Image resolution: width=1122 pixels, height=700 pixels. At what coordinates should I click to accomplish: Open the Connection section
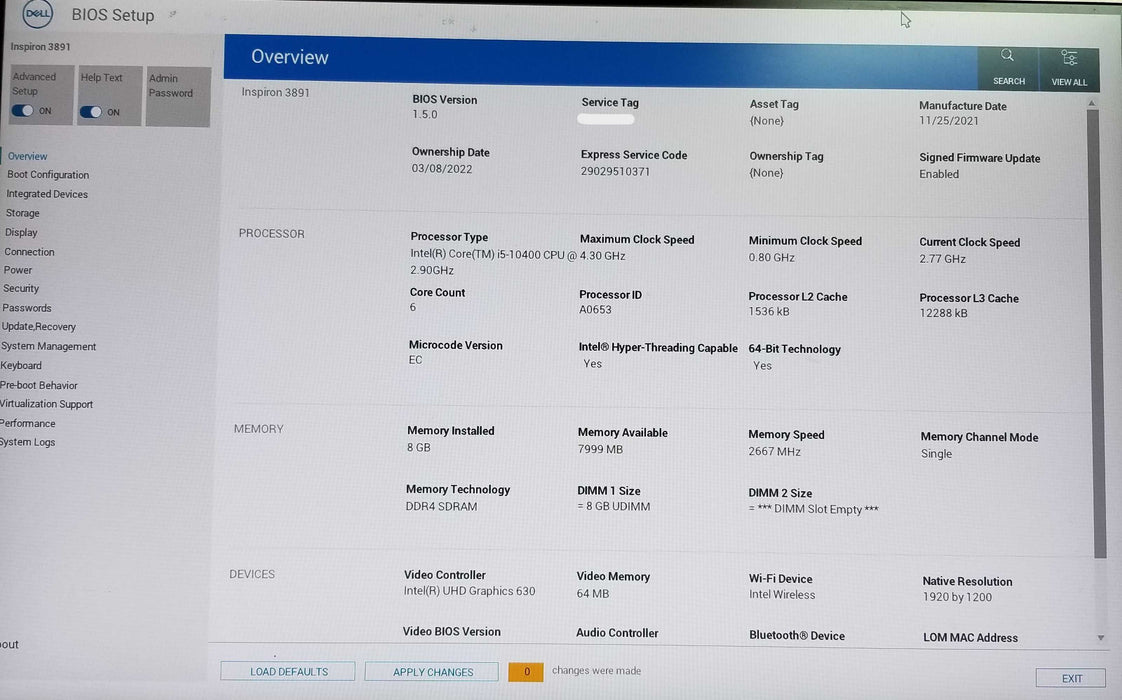point(29,252)
